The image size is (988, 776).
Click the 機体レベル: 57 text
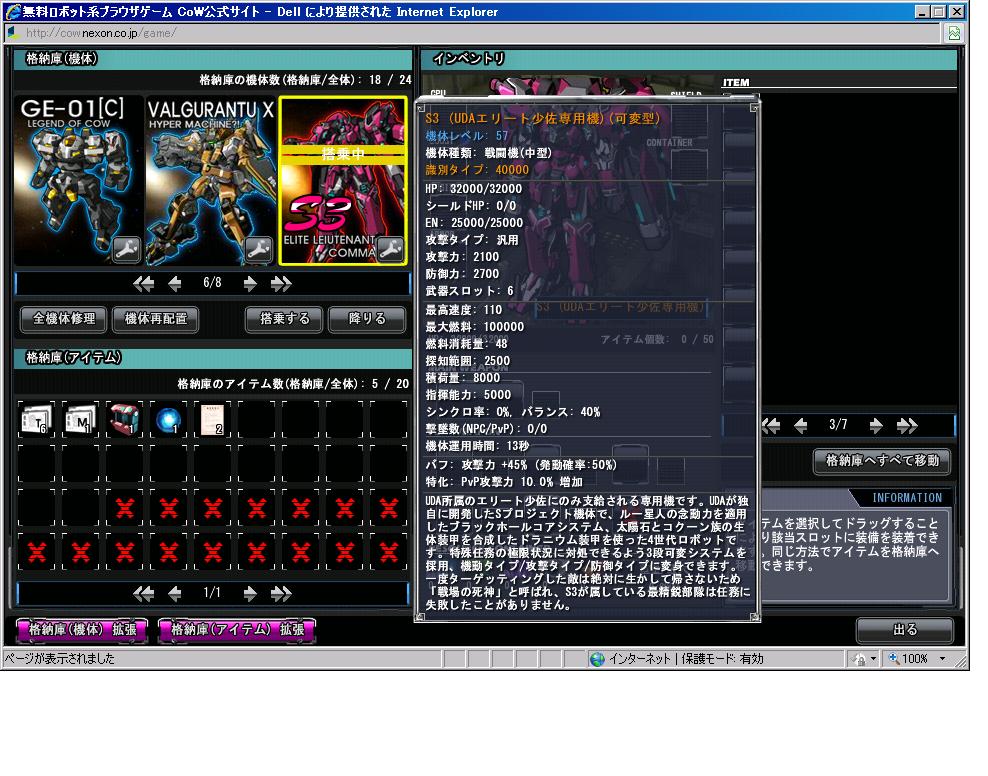[x=467, y=136]
